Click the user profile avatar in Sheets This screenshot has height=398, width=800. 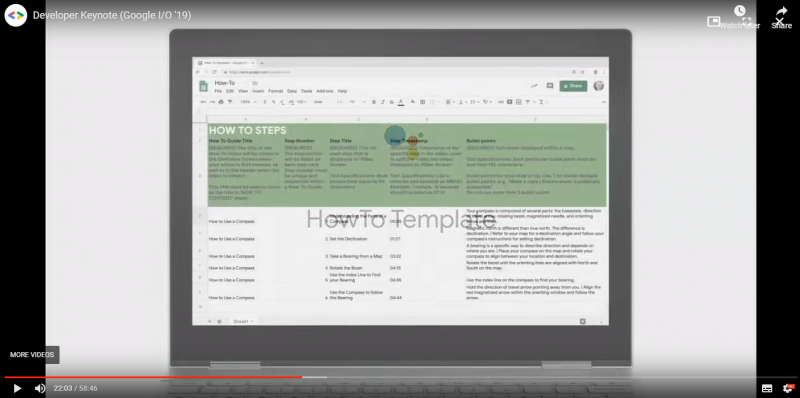pos(598,86)
